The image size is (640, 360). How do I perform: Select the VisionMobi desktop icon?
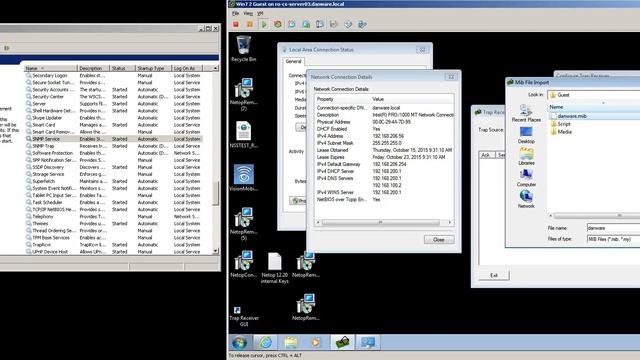click(244, 178)
